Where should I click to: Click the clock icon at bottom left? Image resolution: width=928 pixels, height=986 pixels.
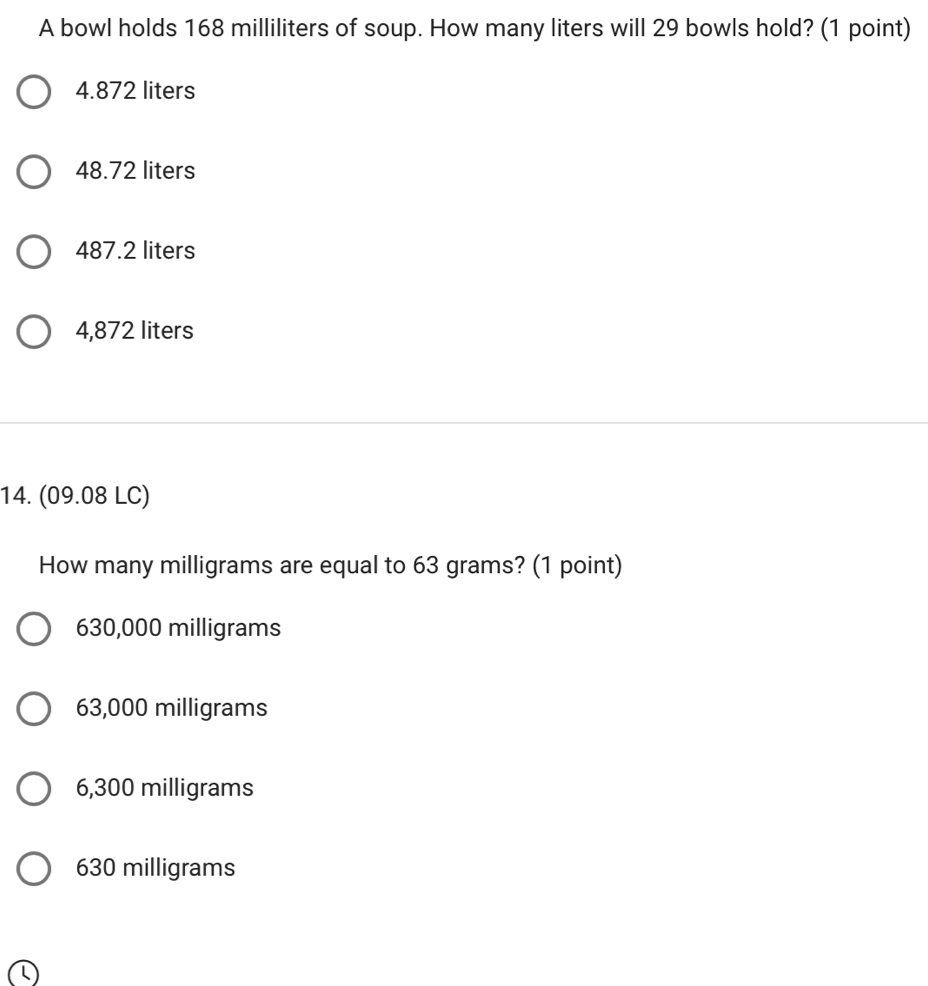pyautogui.click(x=24, y=974)
